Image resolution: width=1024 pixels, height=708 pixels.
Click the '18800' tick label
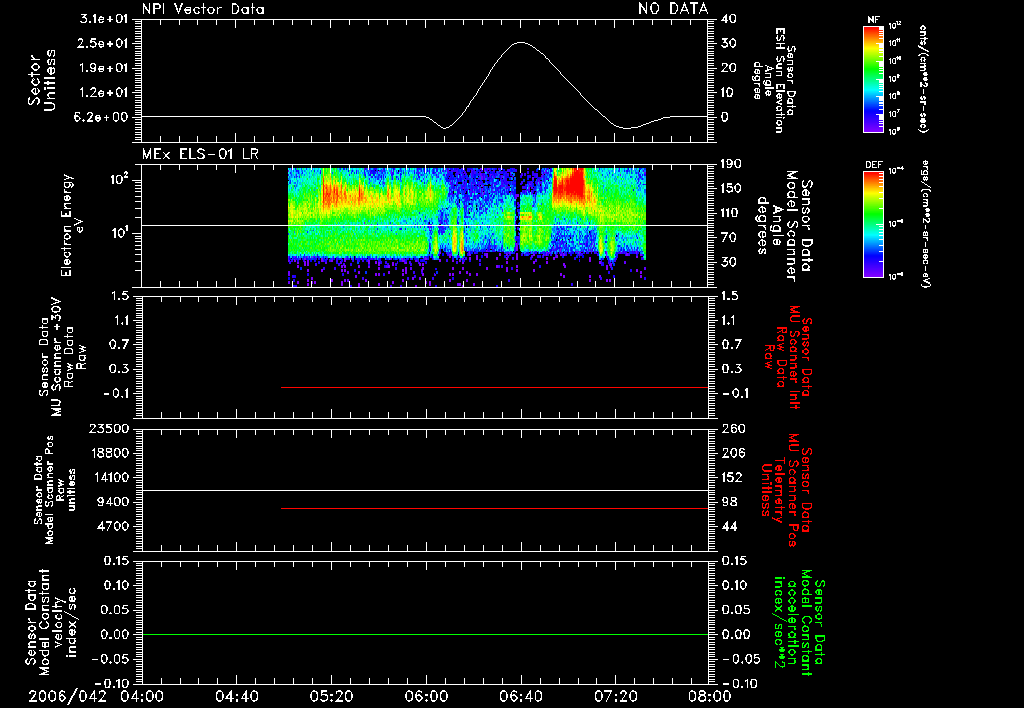tap(108, 453)
